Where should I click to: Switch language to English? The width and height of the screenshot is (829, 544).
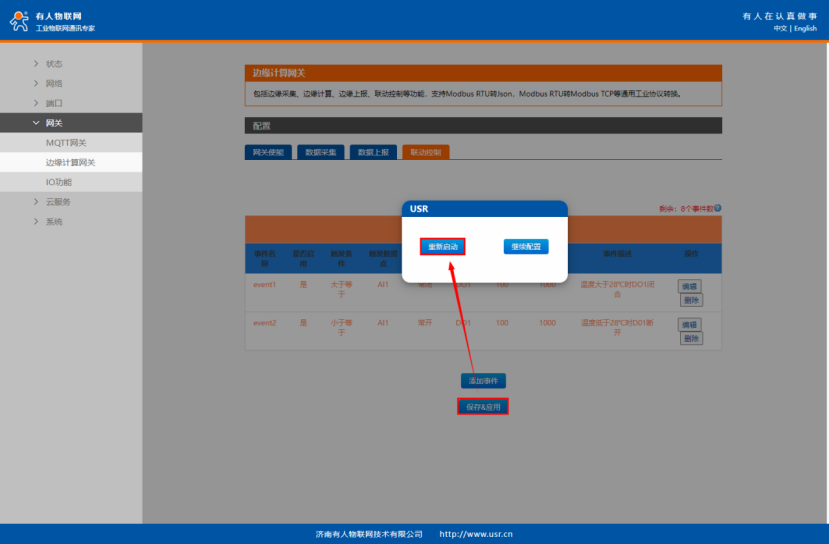805,28
